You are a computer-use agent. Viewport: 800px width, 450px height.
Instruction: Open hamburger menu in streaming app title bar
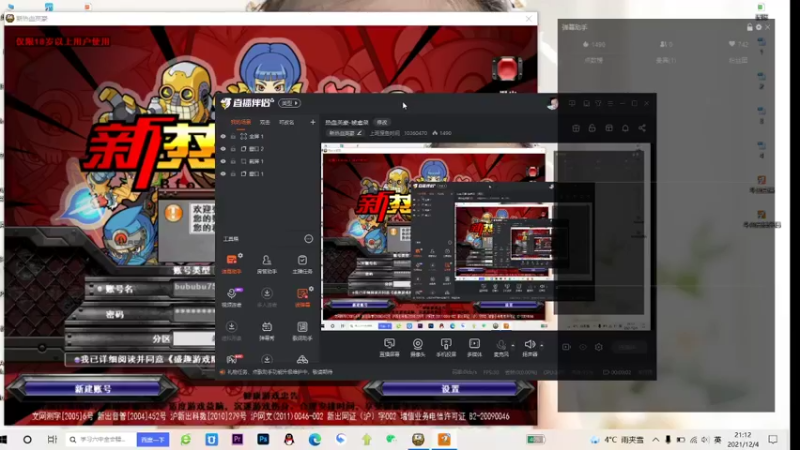coord(610,103)
